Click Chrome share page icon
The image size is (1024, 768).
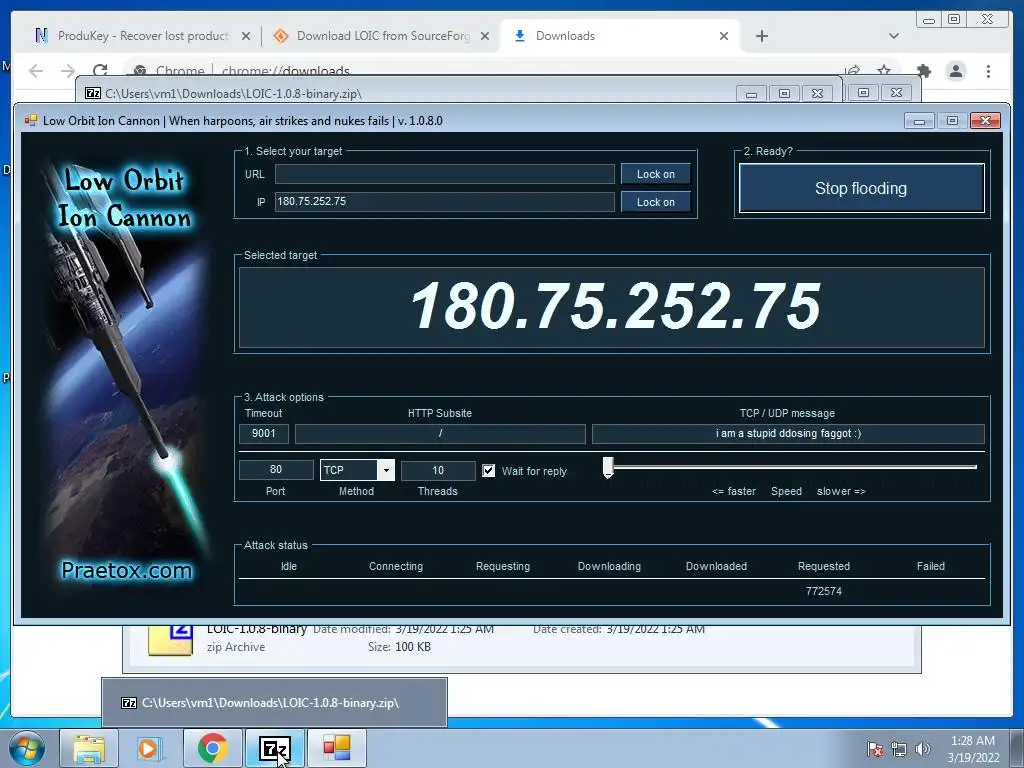point(852,71)
